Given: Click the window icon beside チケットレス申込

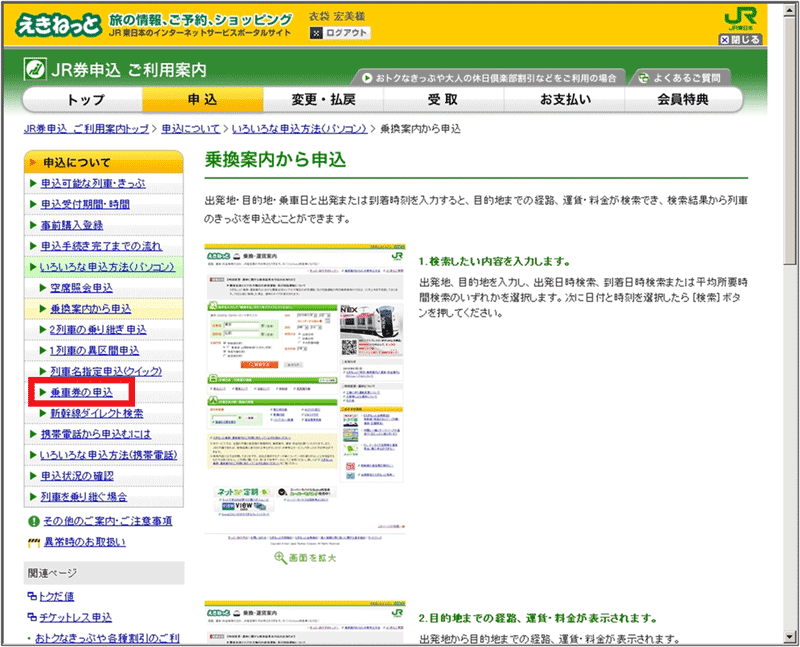Looking at the screenshot, I should pos(31,617).
